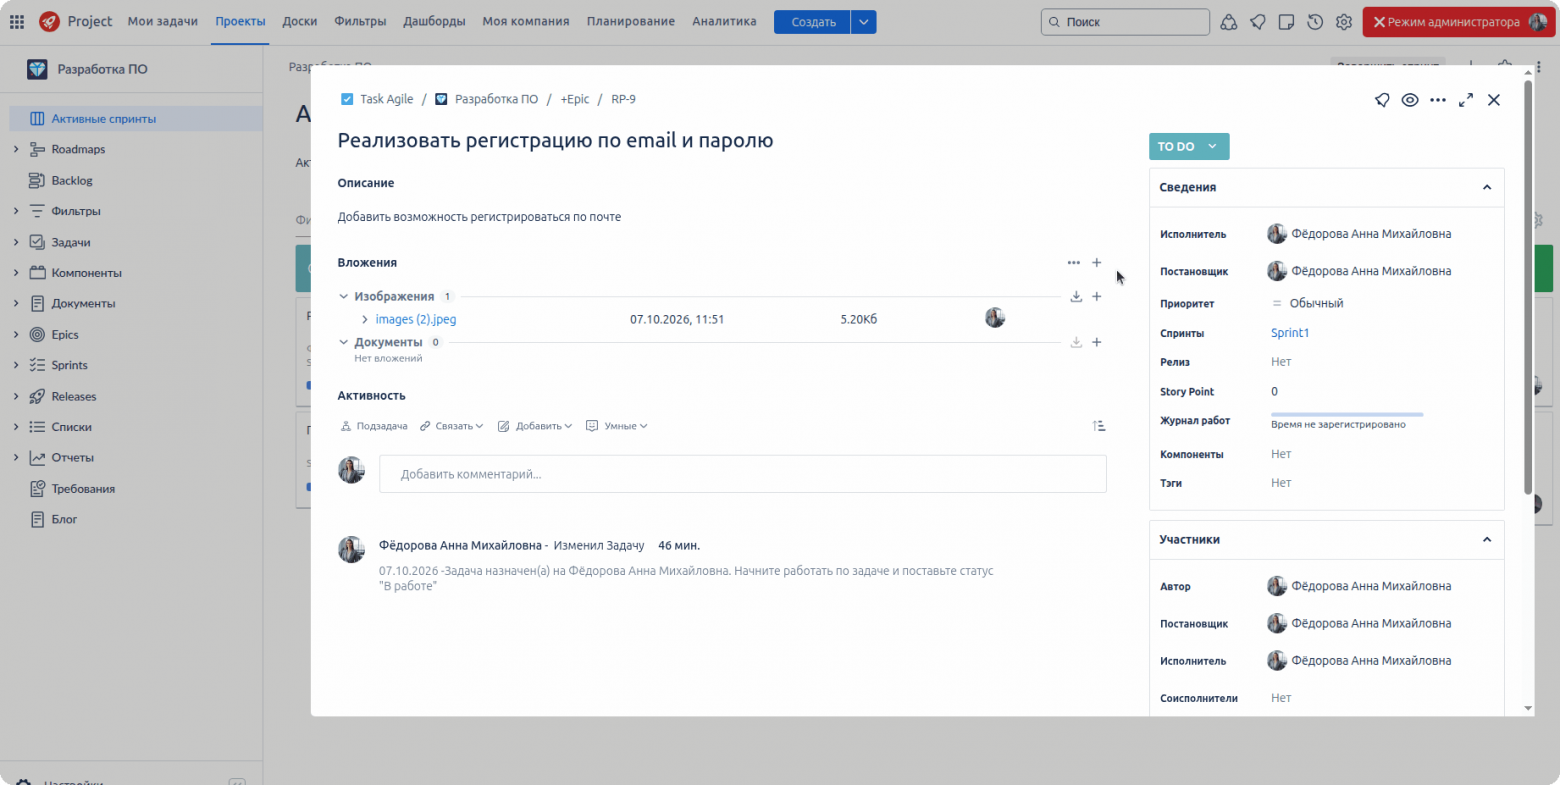Open the task's three-dots more menu
Viewport: 1560px width, 785px height.
[x=1438, y=100]
